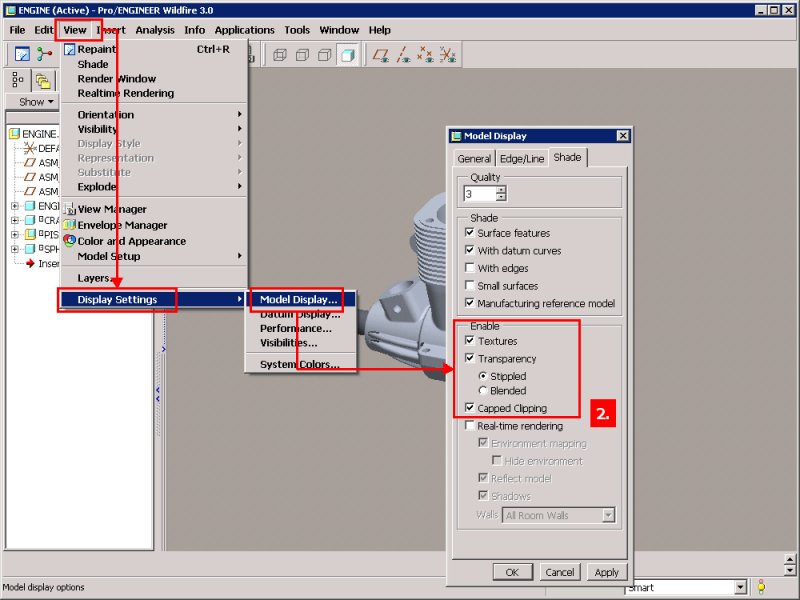Screen dimensions: 800x600
Task: Open the Orientation submenu
Action: tap(154, 115)
